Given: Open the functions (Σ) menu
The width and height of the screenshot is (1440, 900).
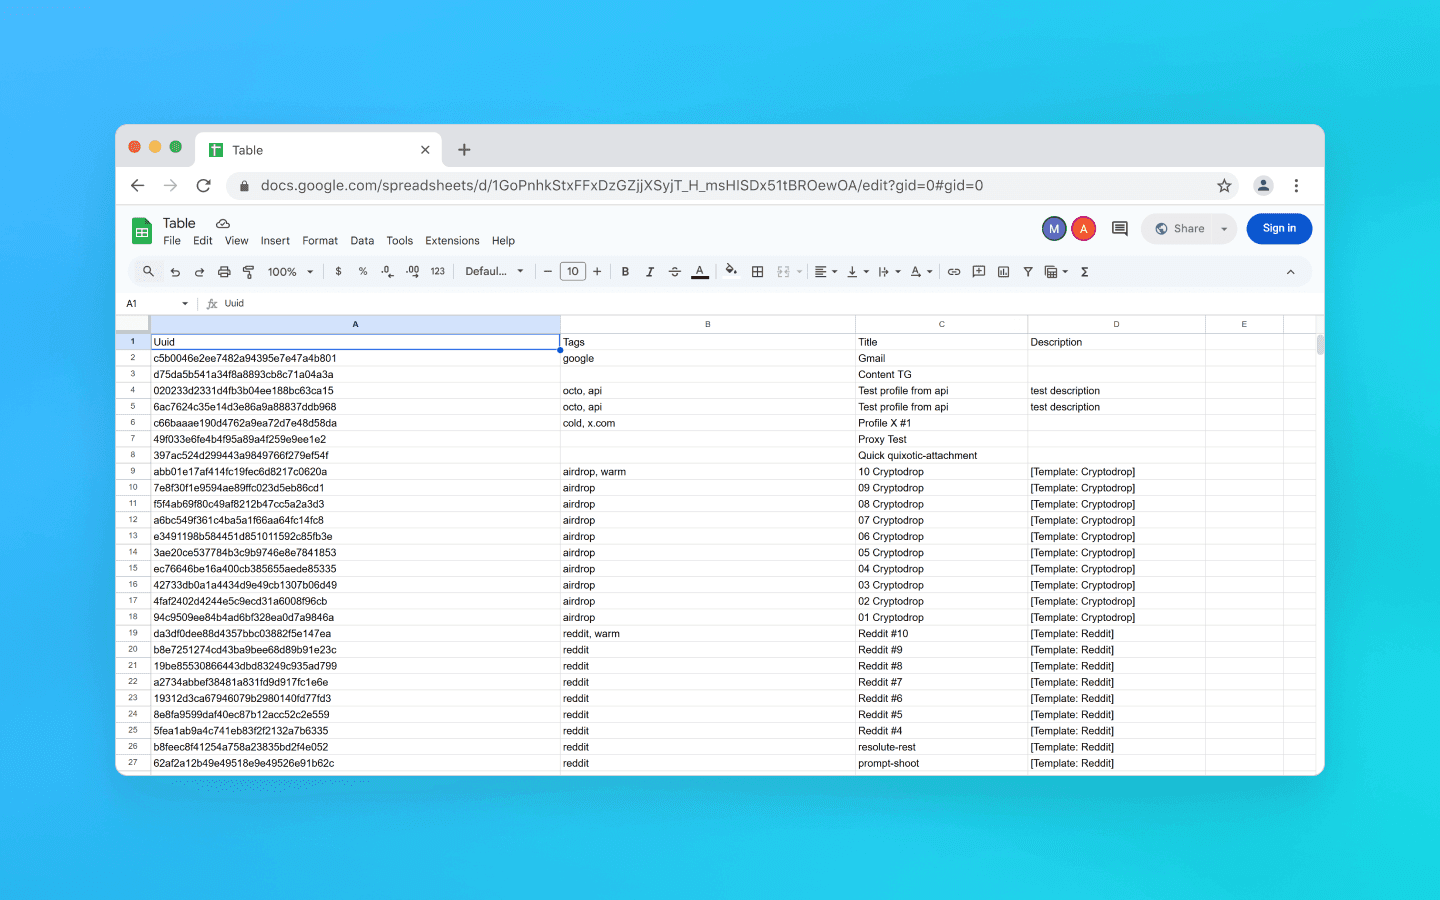Looking at the screenshot, I should (x=1084, y=271).
